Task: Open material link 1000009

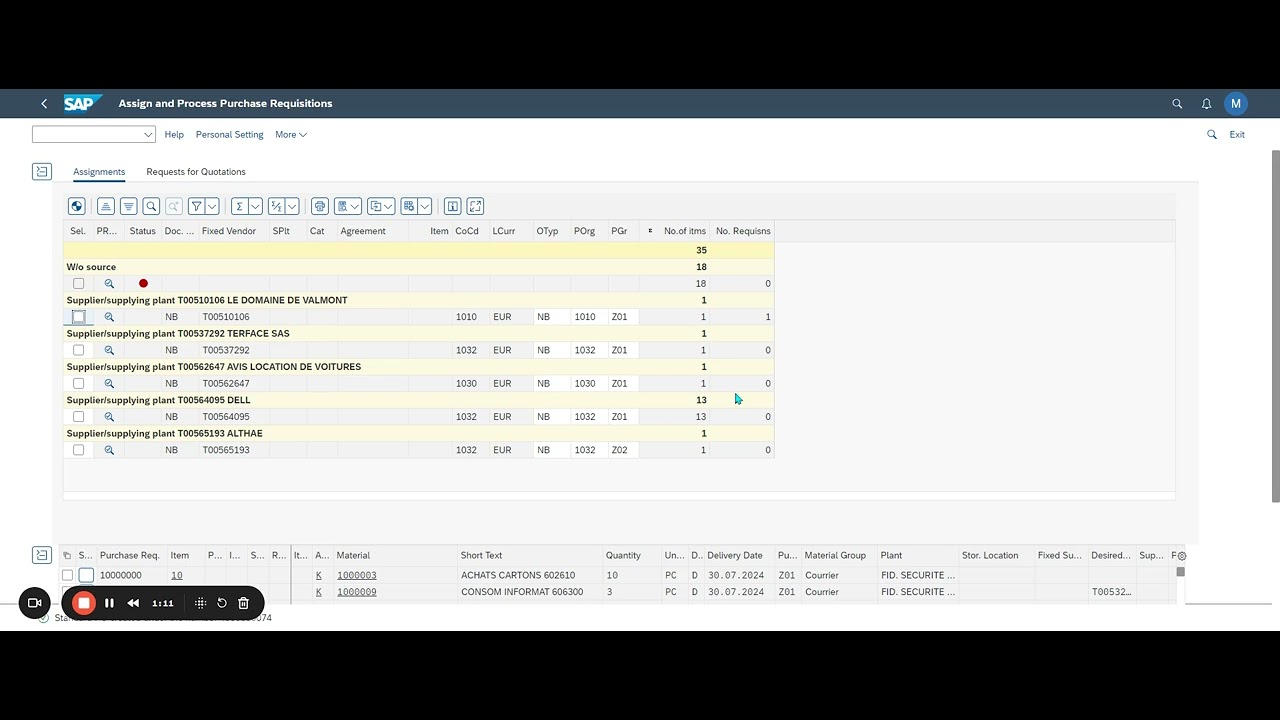Action: click(357, 592)
